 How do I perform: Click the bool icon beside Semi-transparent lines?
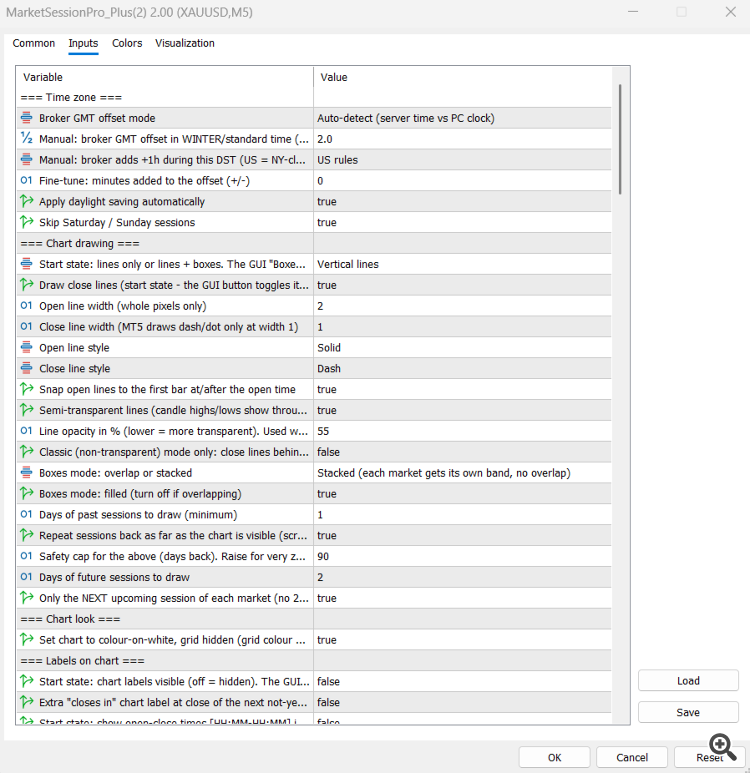coord(27,410)
